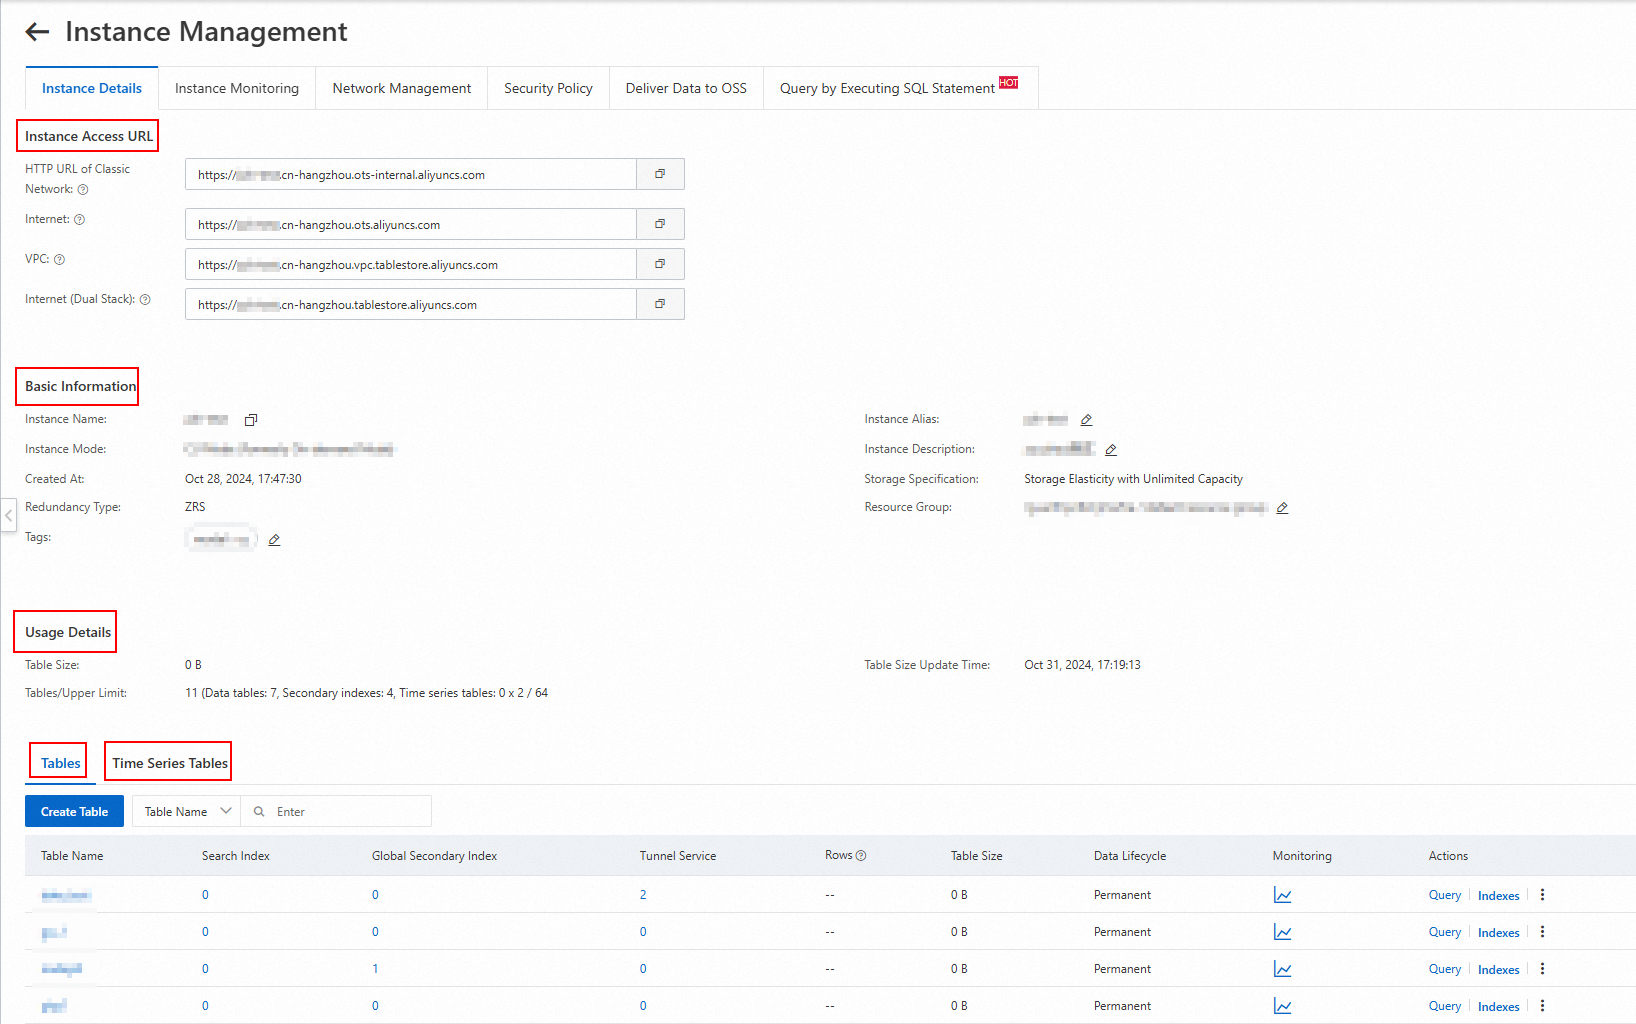
Task: Click Query in the fourth table row
Action: 1445,1006
